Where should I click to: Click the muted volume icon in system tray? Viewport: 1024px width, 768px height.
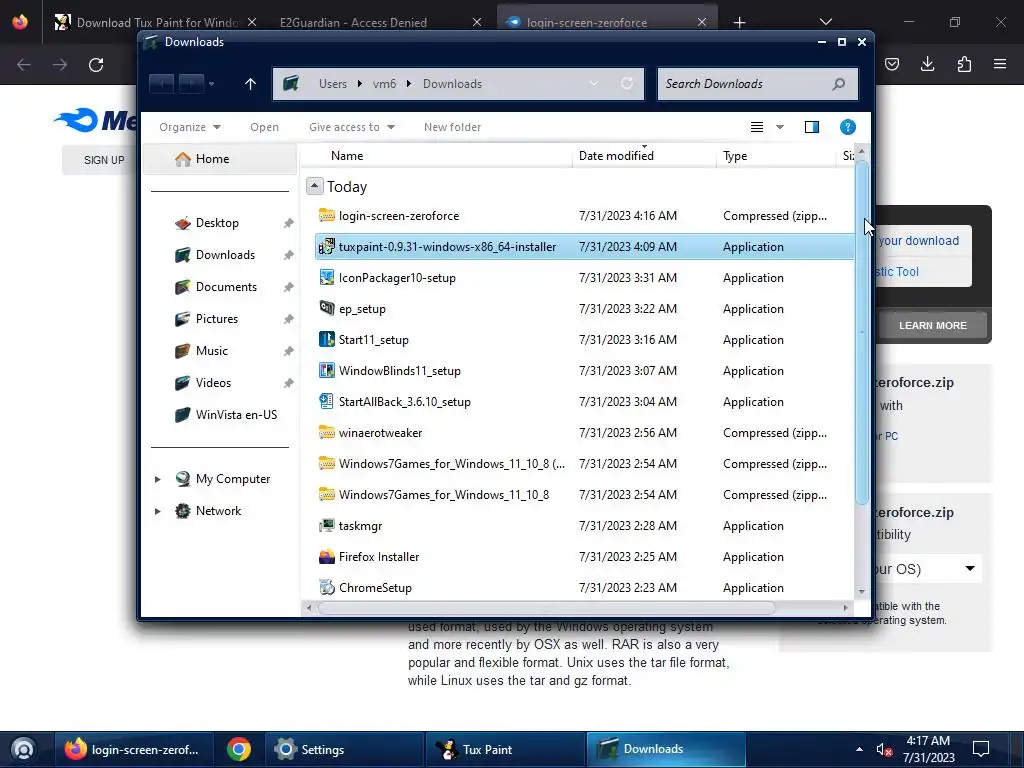(x=884, y=749)
